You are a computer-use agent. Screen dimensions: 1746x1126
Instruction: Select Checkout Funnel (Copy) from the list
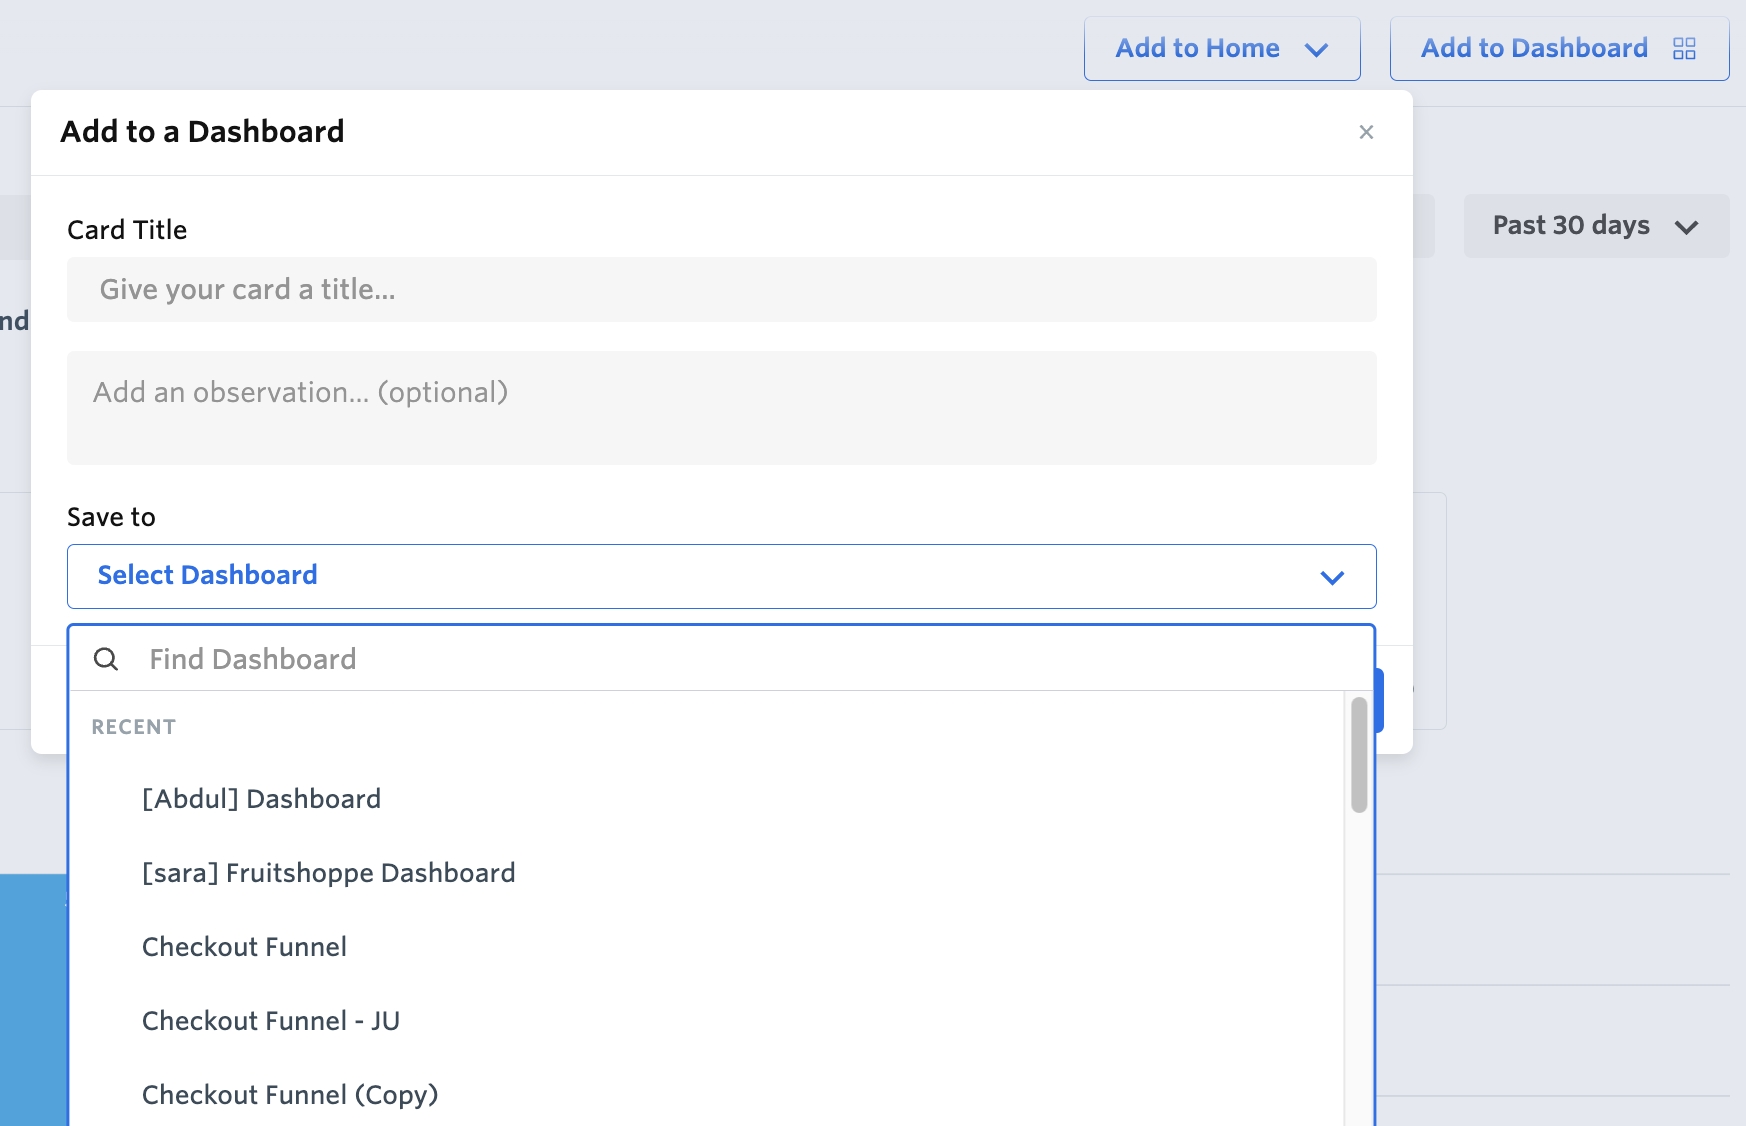coord(290,1094)
